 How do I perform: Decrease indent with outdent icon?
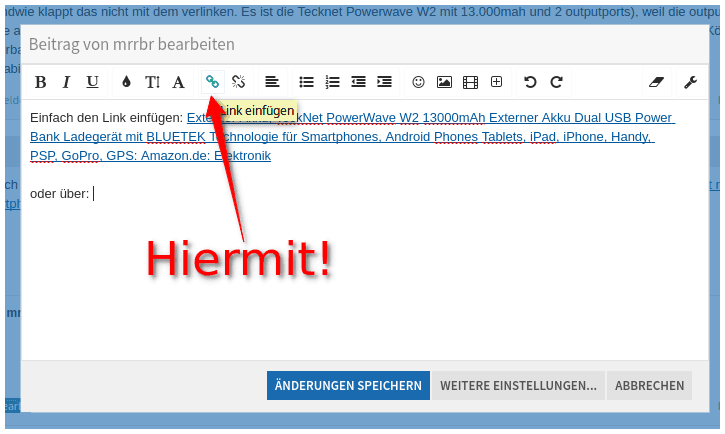(358, 82)
